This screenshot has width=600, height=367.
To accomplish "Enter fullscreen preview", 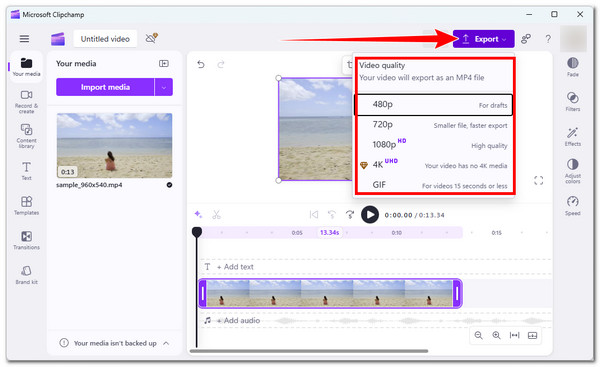I will coord(538,181).
